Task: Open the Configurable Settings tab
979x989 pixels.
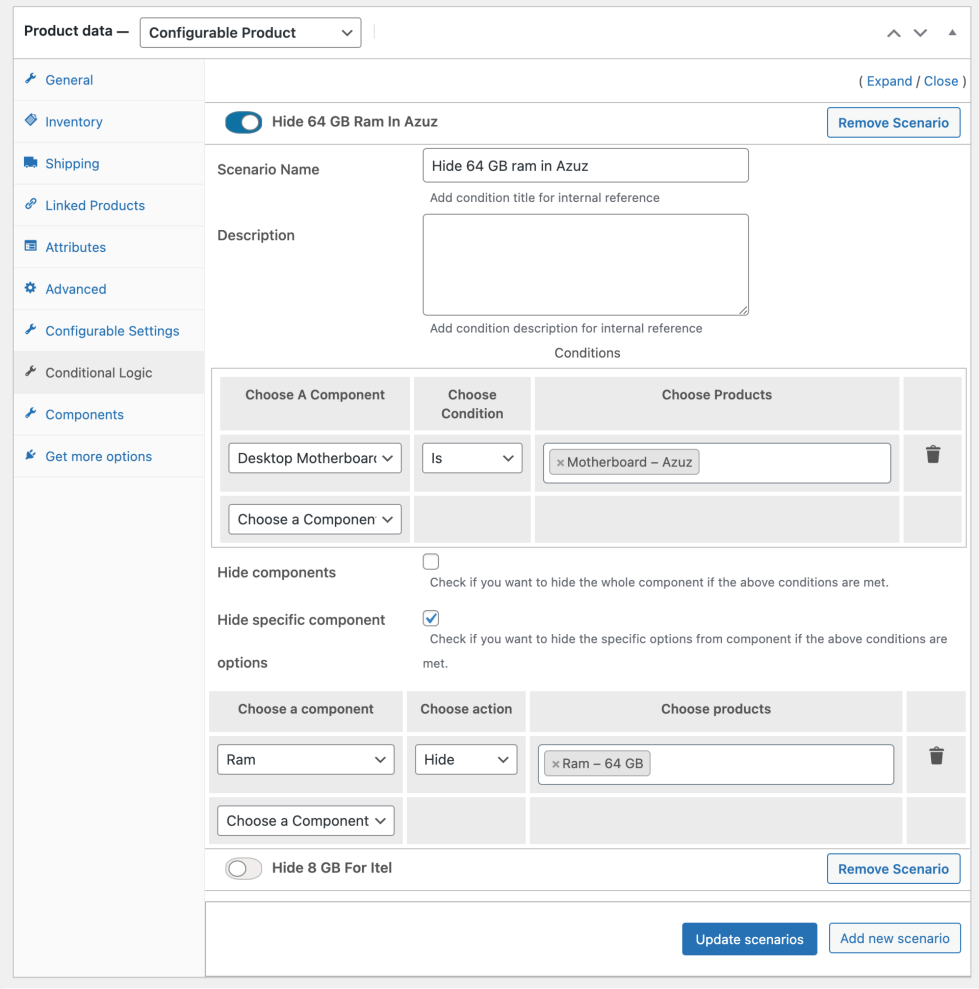Action: click(112, 331)
